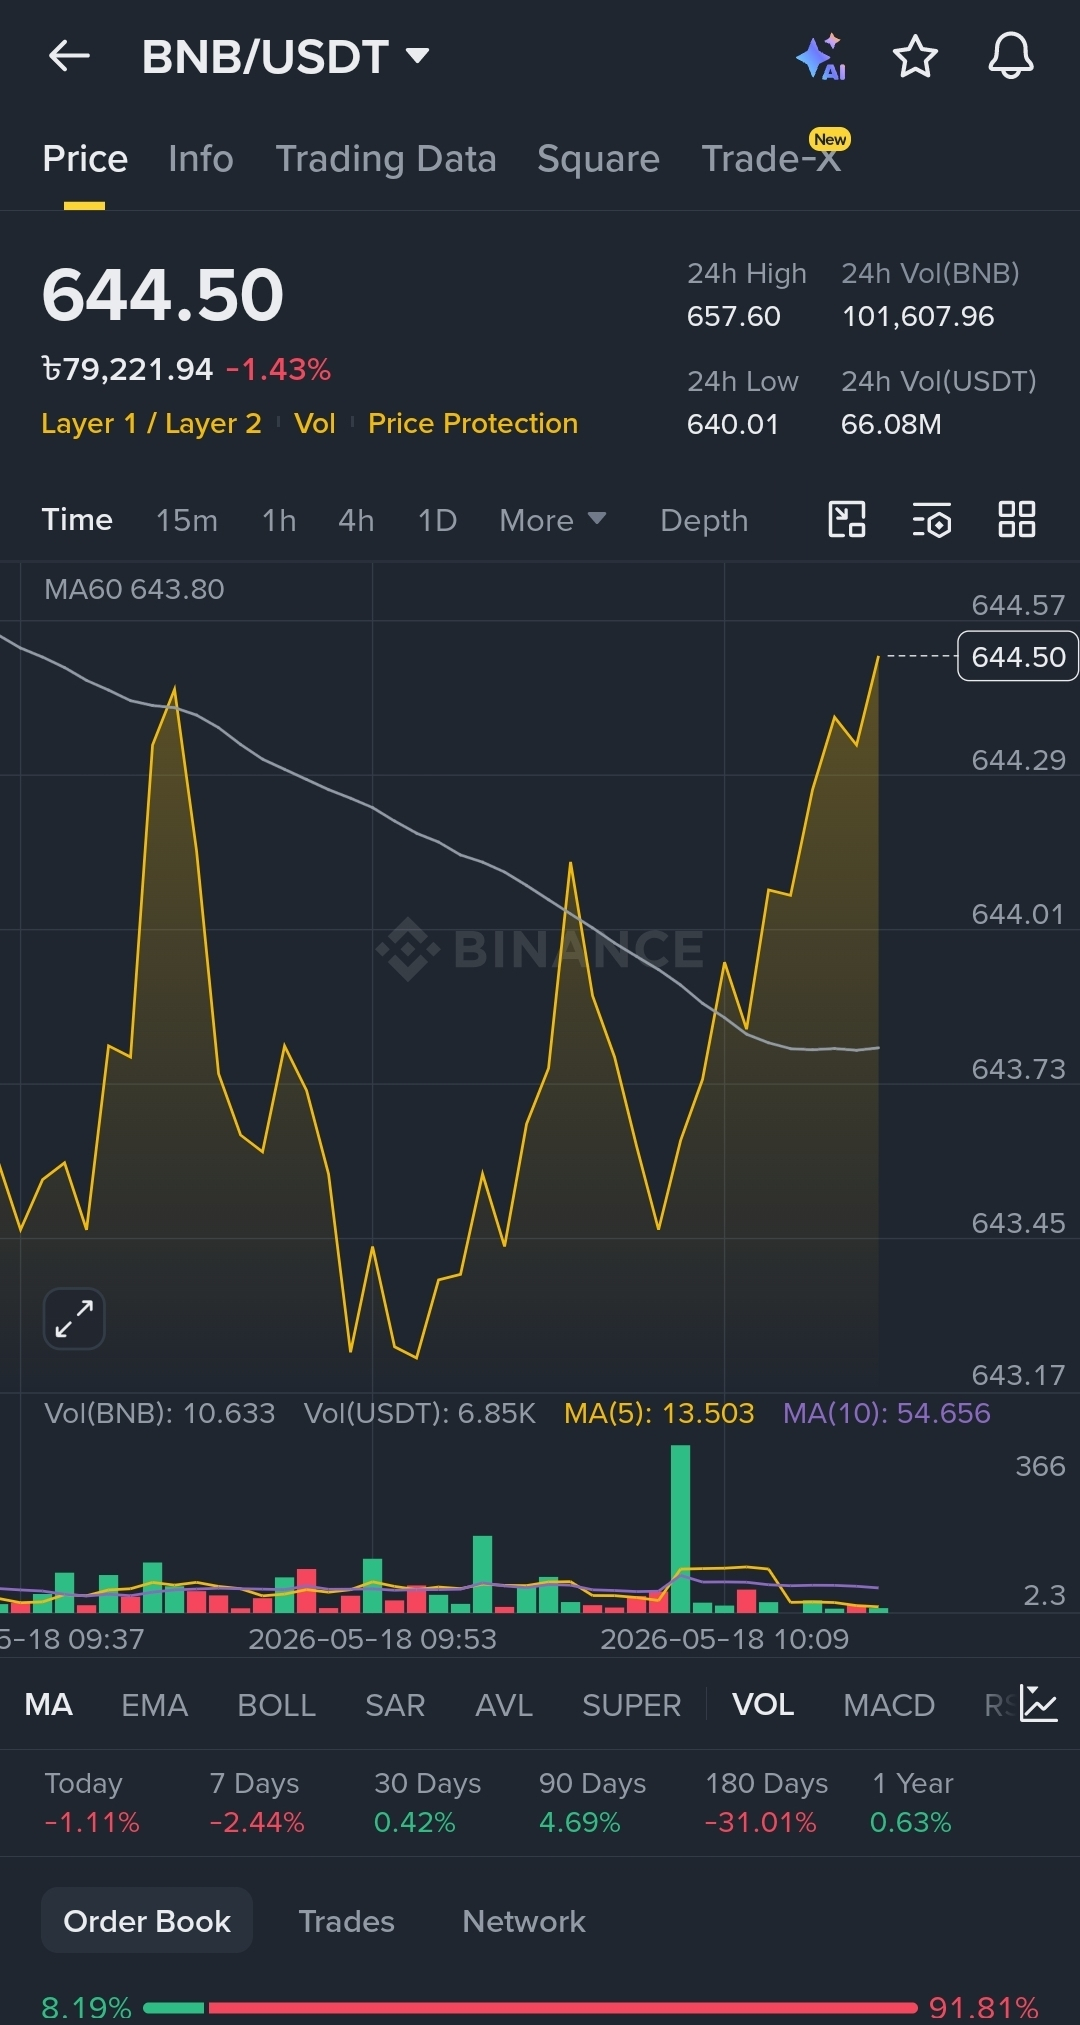
Task: Tap the 91.81% sell percentage
Action: coord(984,2007)
